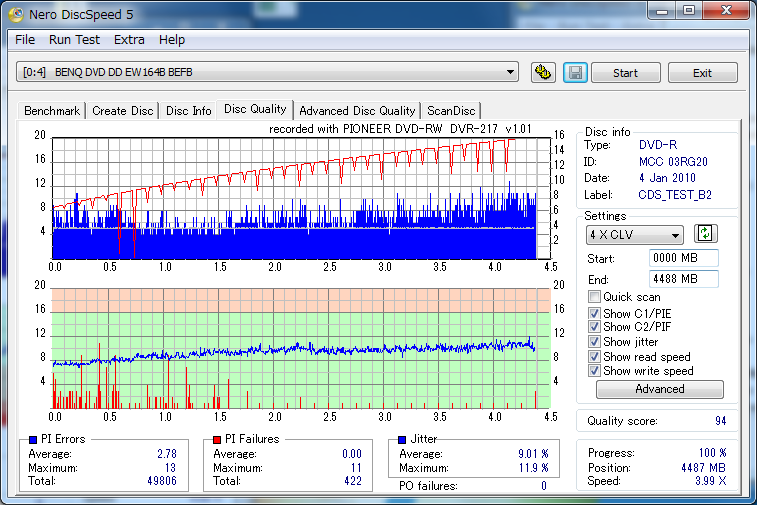Click the blue Jitter legend square
Screen dimensions: 757x505
pos(402,439)
